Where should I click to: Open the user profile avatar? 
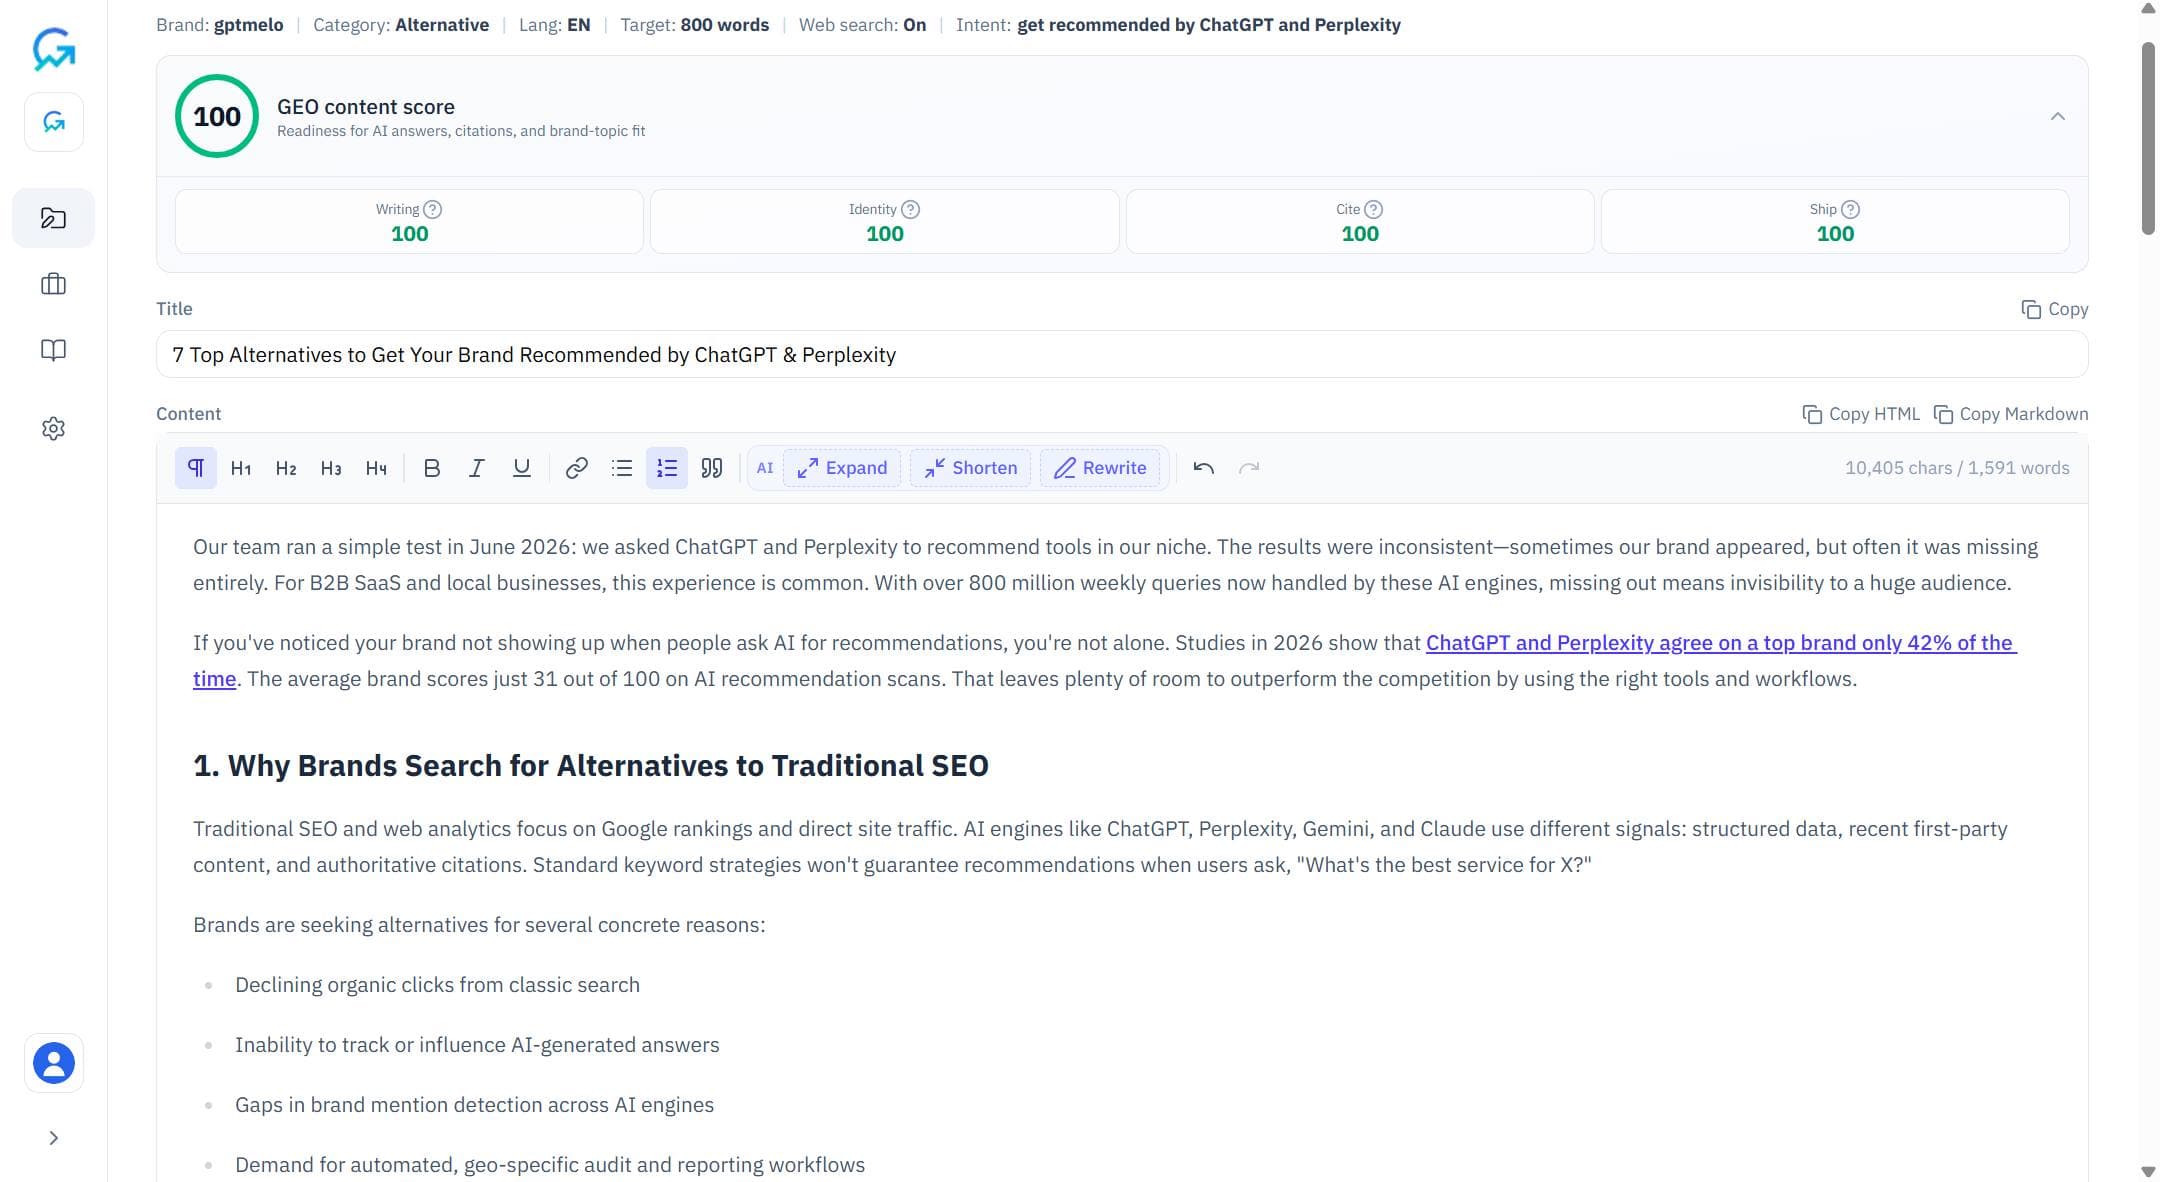(54, 1062)
